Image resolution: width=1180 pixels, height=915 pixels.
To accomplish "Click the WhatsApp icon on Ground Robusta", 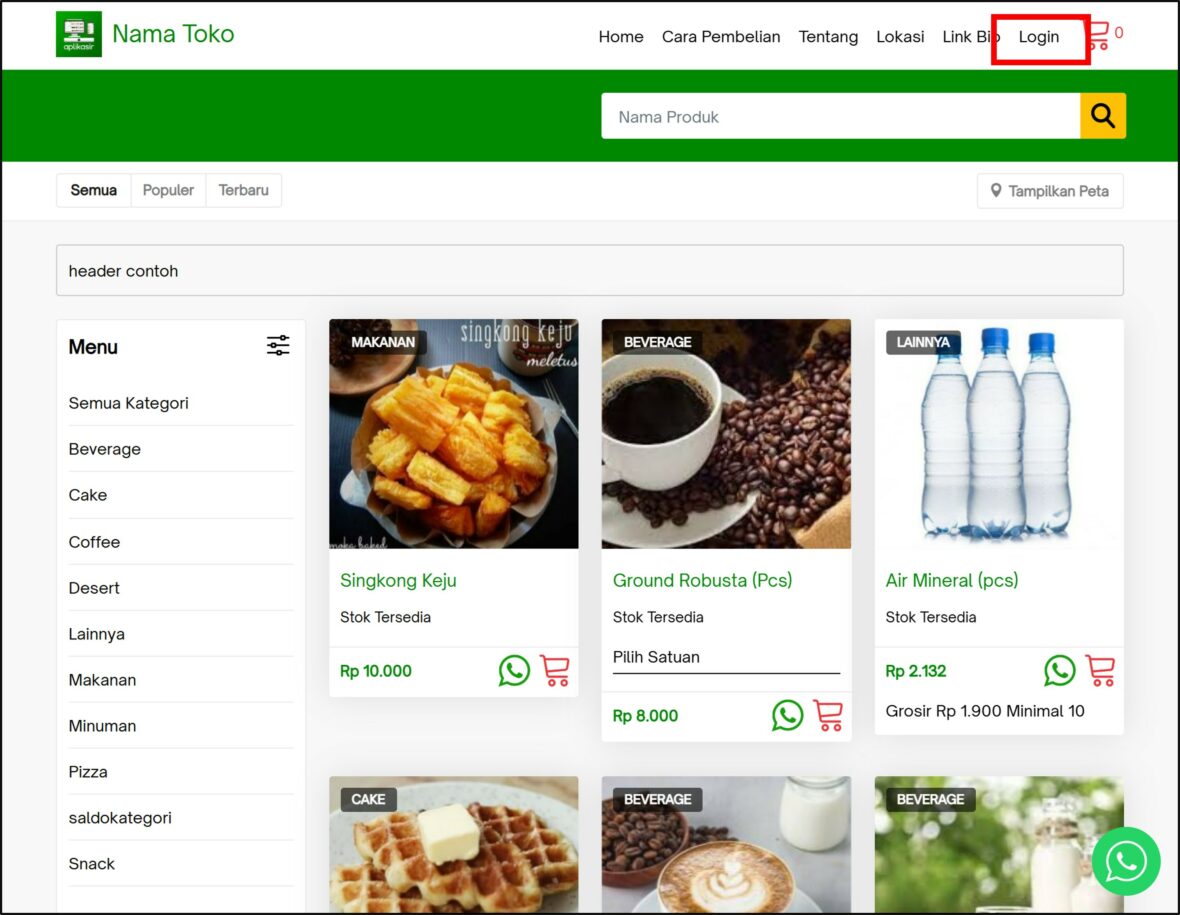I will click(787, 715).
